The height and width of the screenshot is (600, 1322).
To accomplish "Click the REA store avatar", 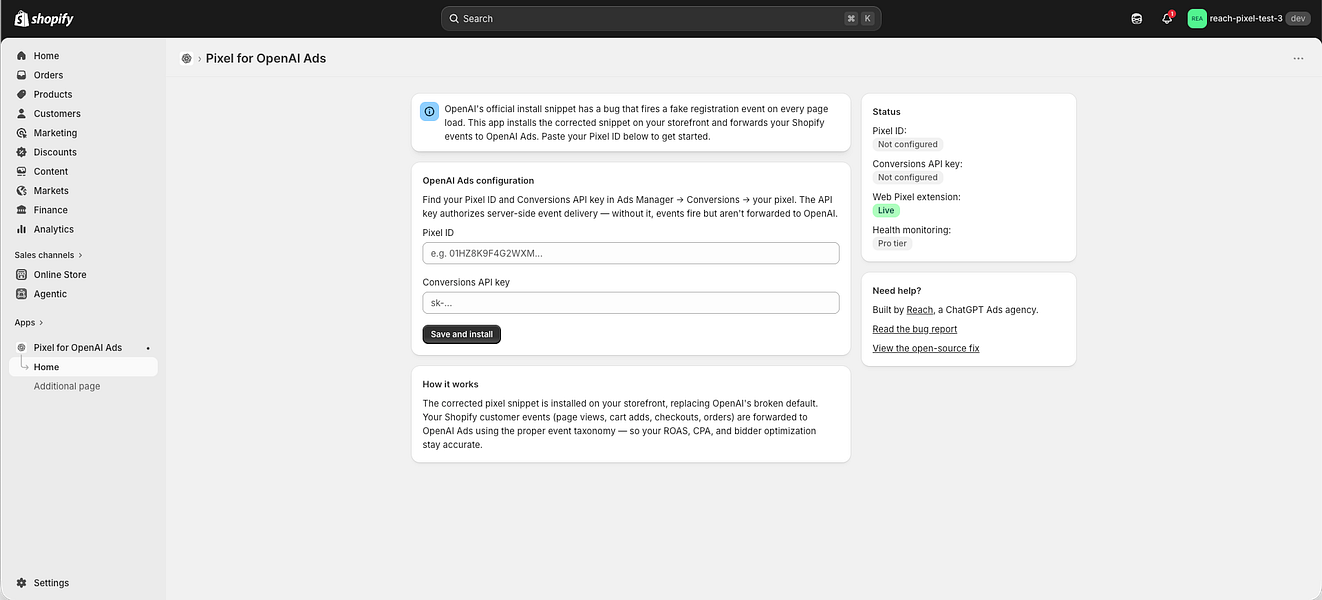I will coord(1197,18).
